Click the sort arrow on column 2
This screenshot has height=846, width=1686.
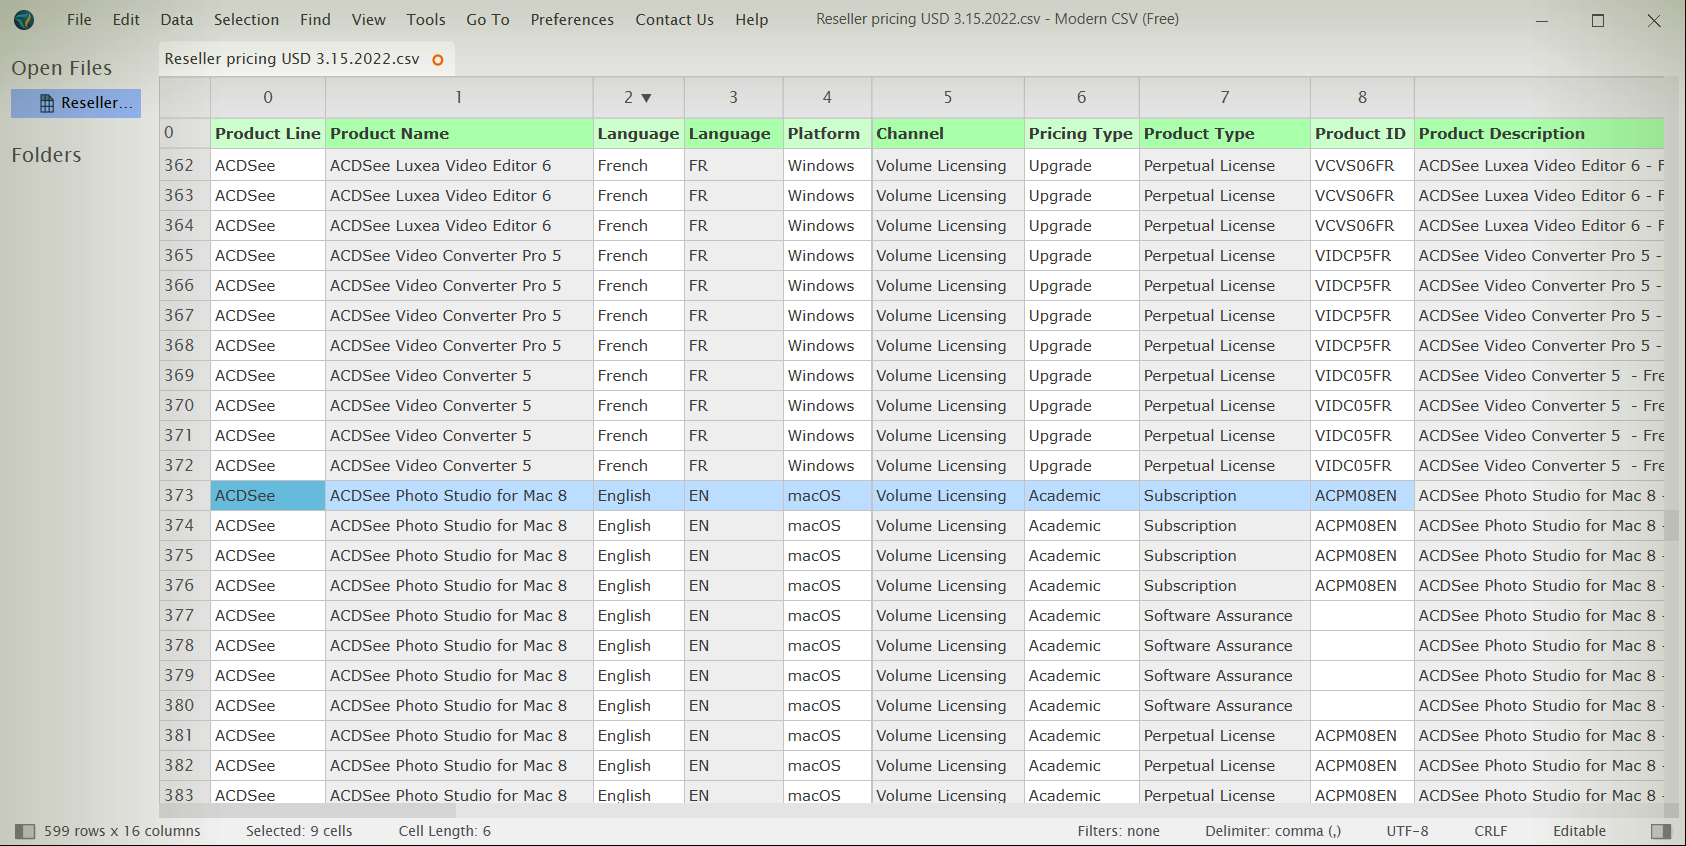coord(646,98)
